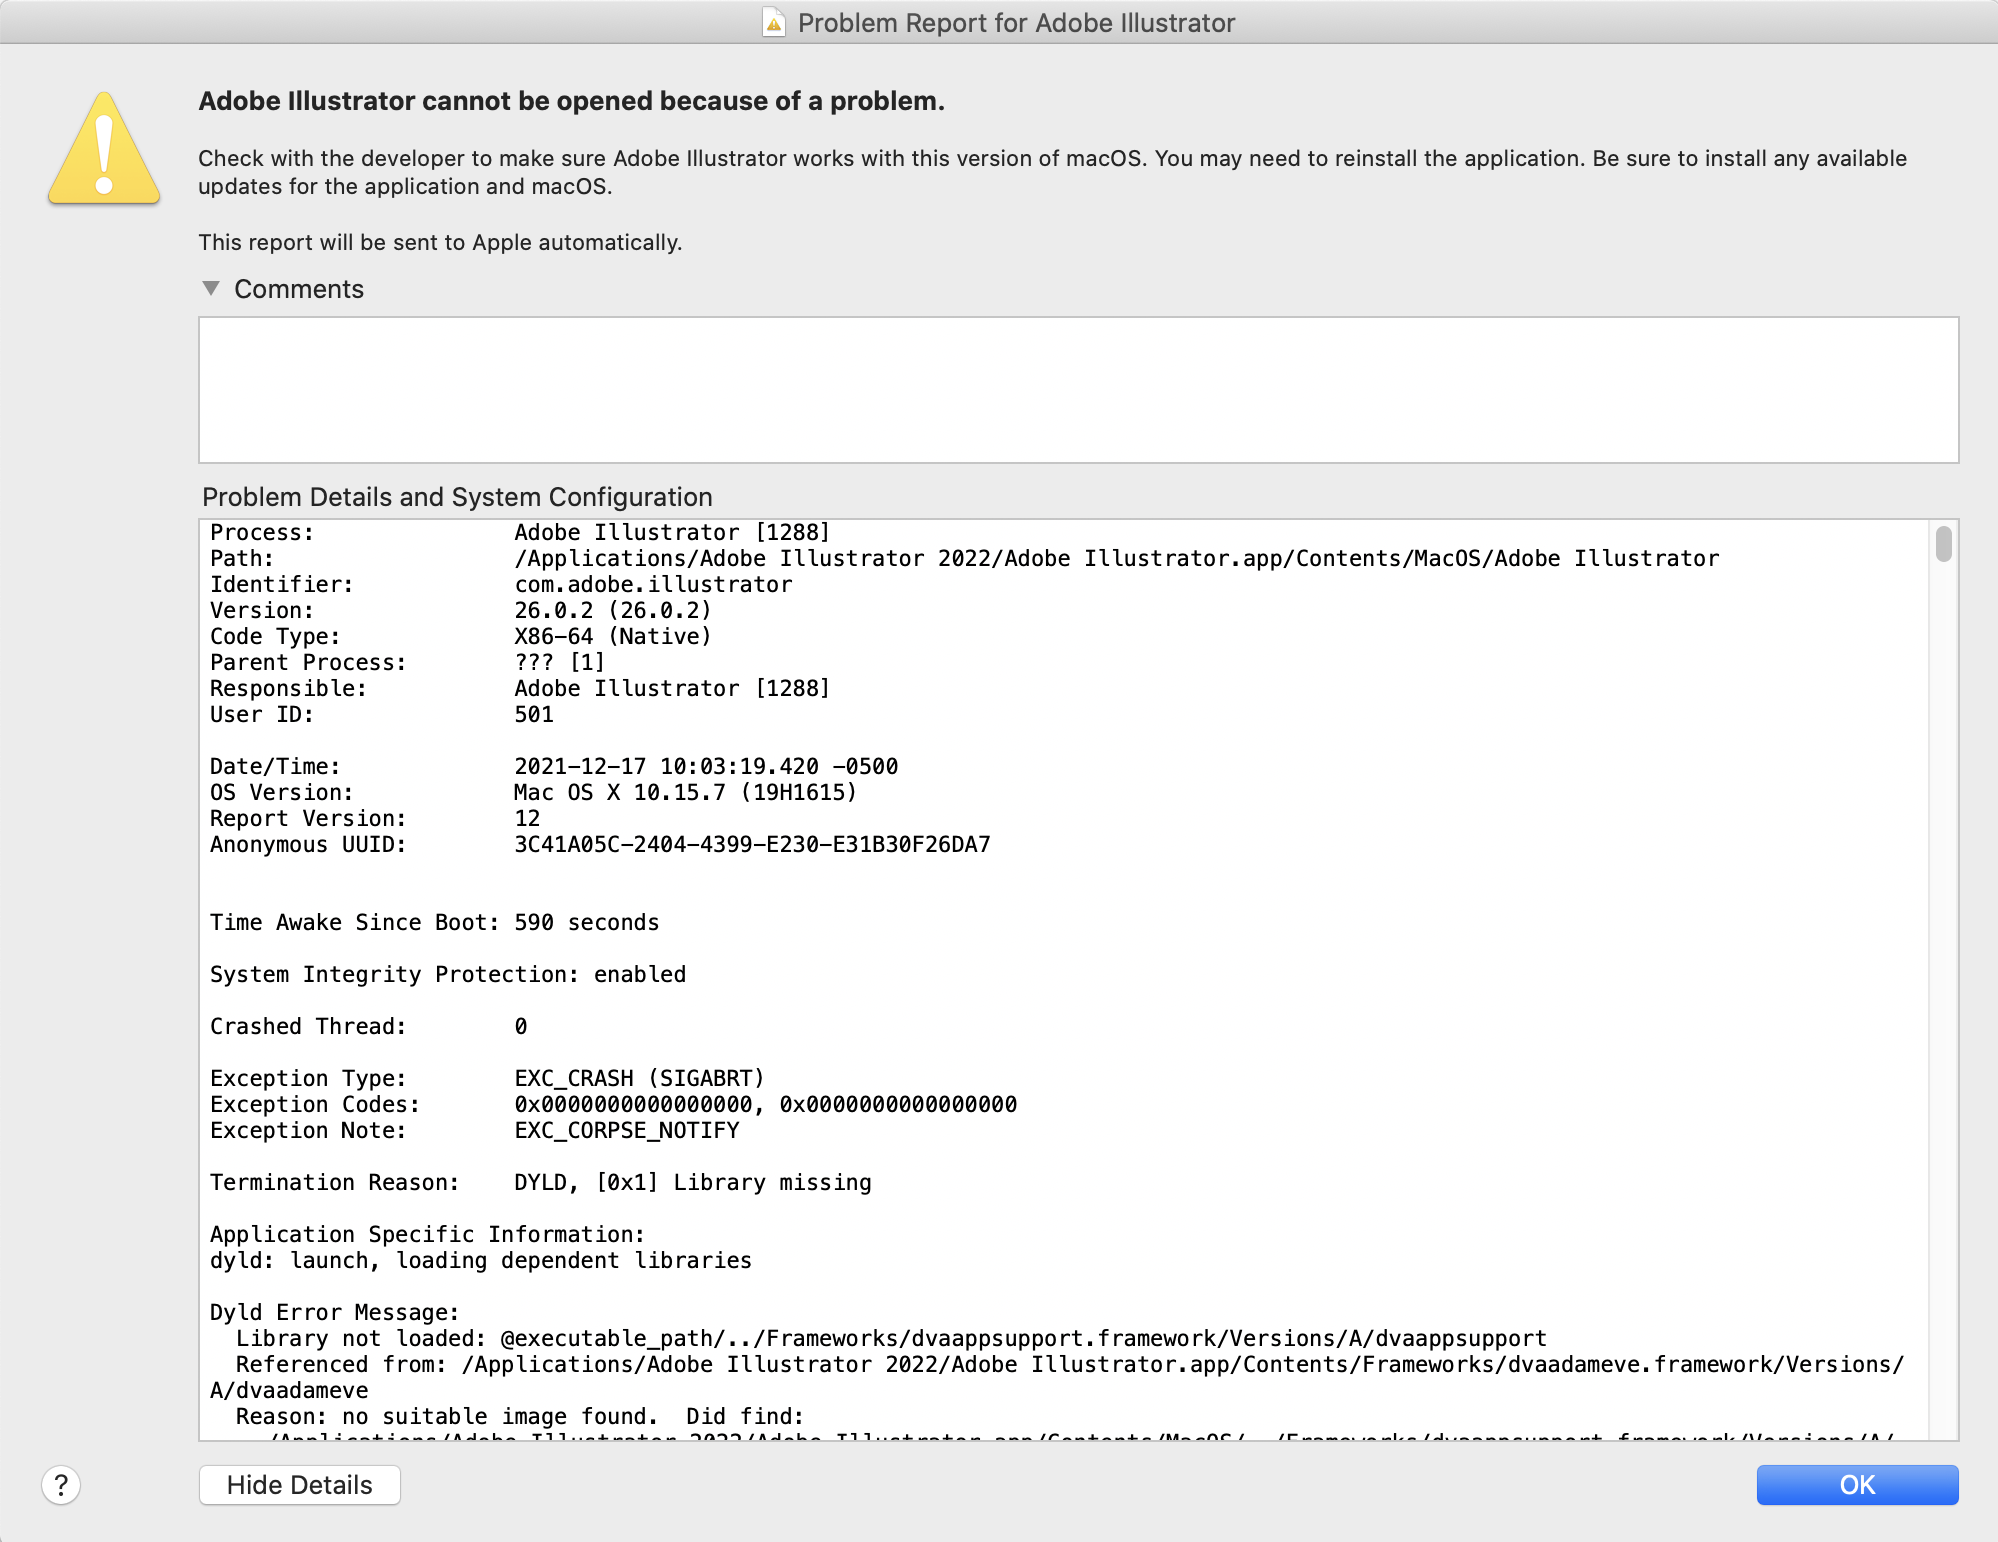Click the Dyld Error Message text
Screen dimensions: 1998x1542
[333, 1312]
